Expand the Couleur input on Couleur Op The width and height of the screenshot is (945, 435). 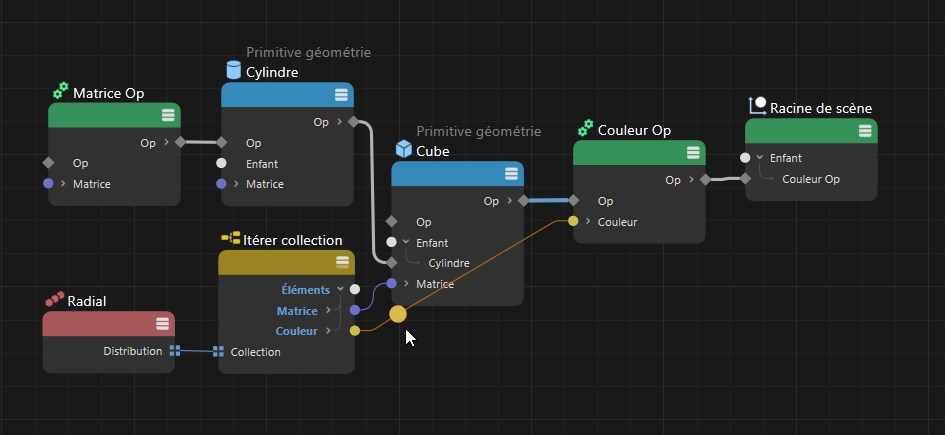pos(587,222)
